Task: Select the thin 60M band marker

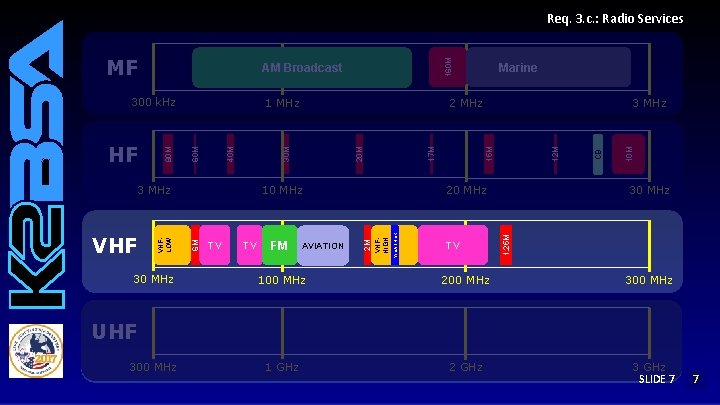Action: point(195,154)
